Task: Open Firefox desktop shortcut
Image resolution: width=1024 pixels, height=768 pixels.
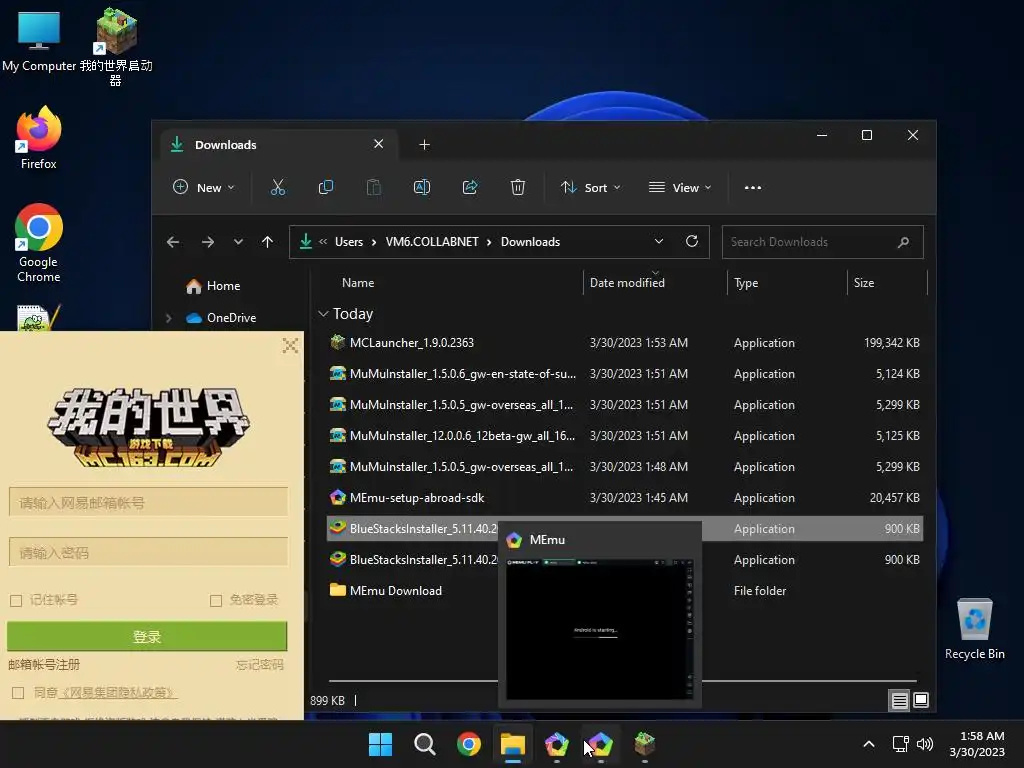Action: point(39,138)
